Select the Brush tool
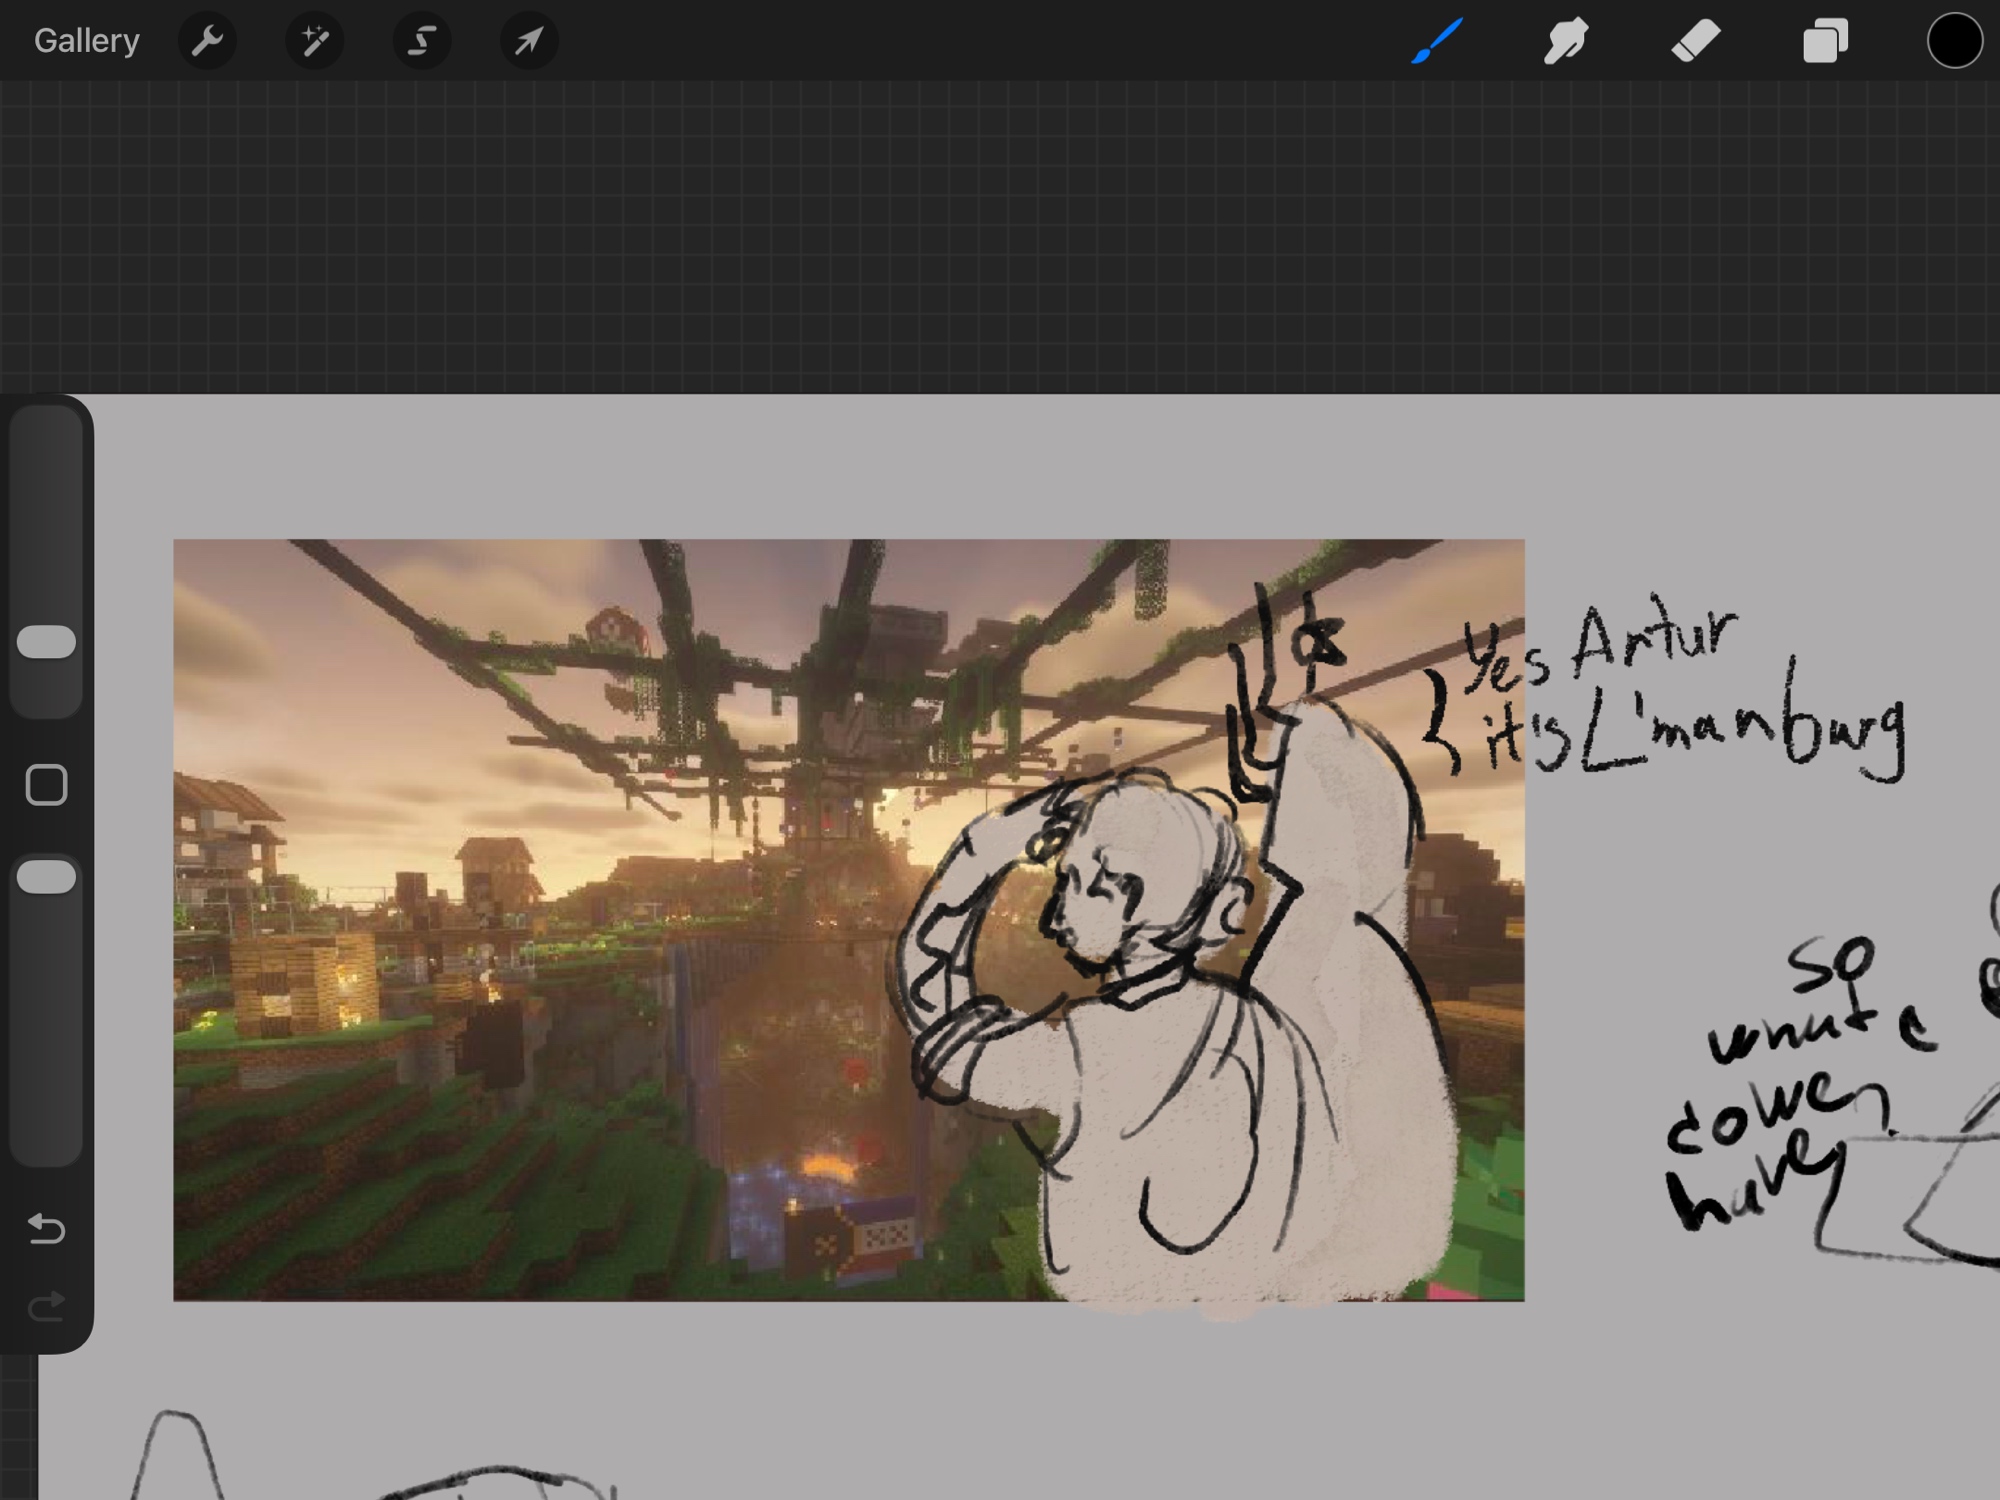The image size is (2000, 1500). pyautogui.click(x=1437, y=41)
